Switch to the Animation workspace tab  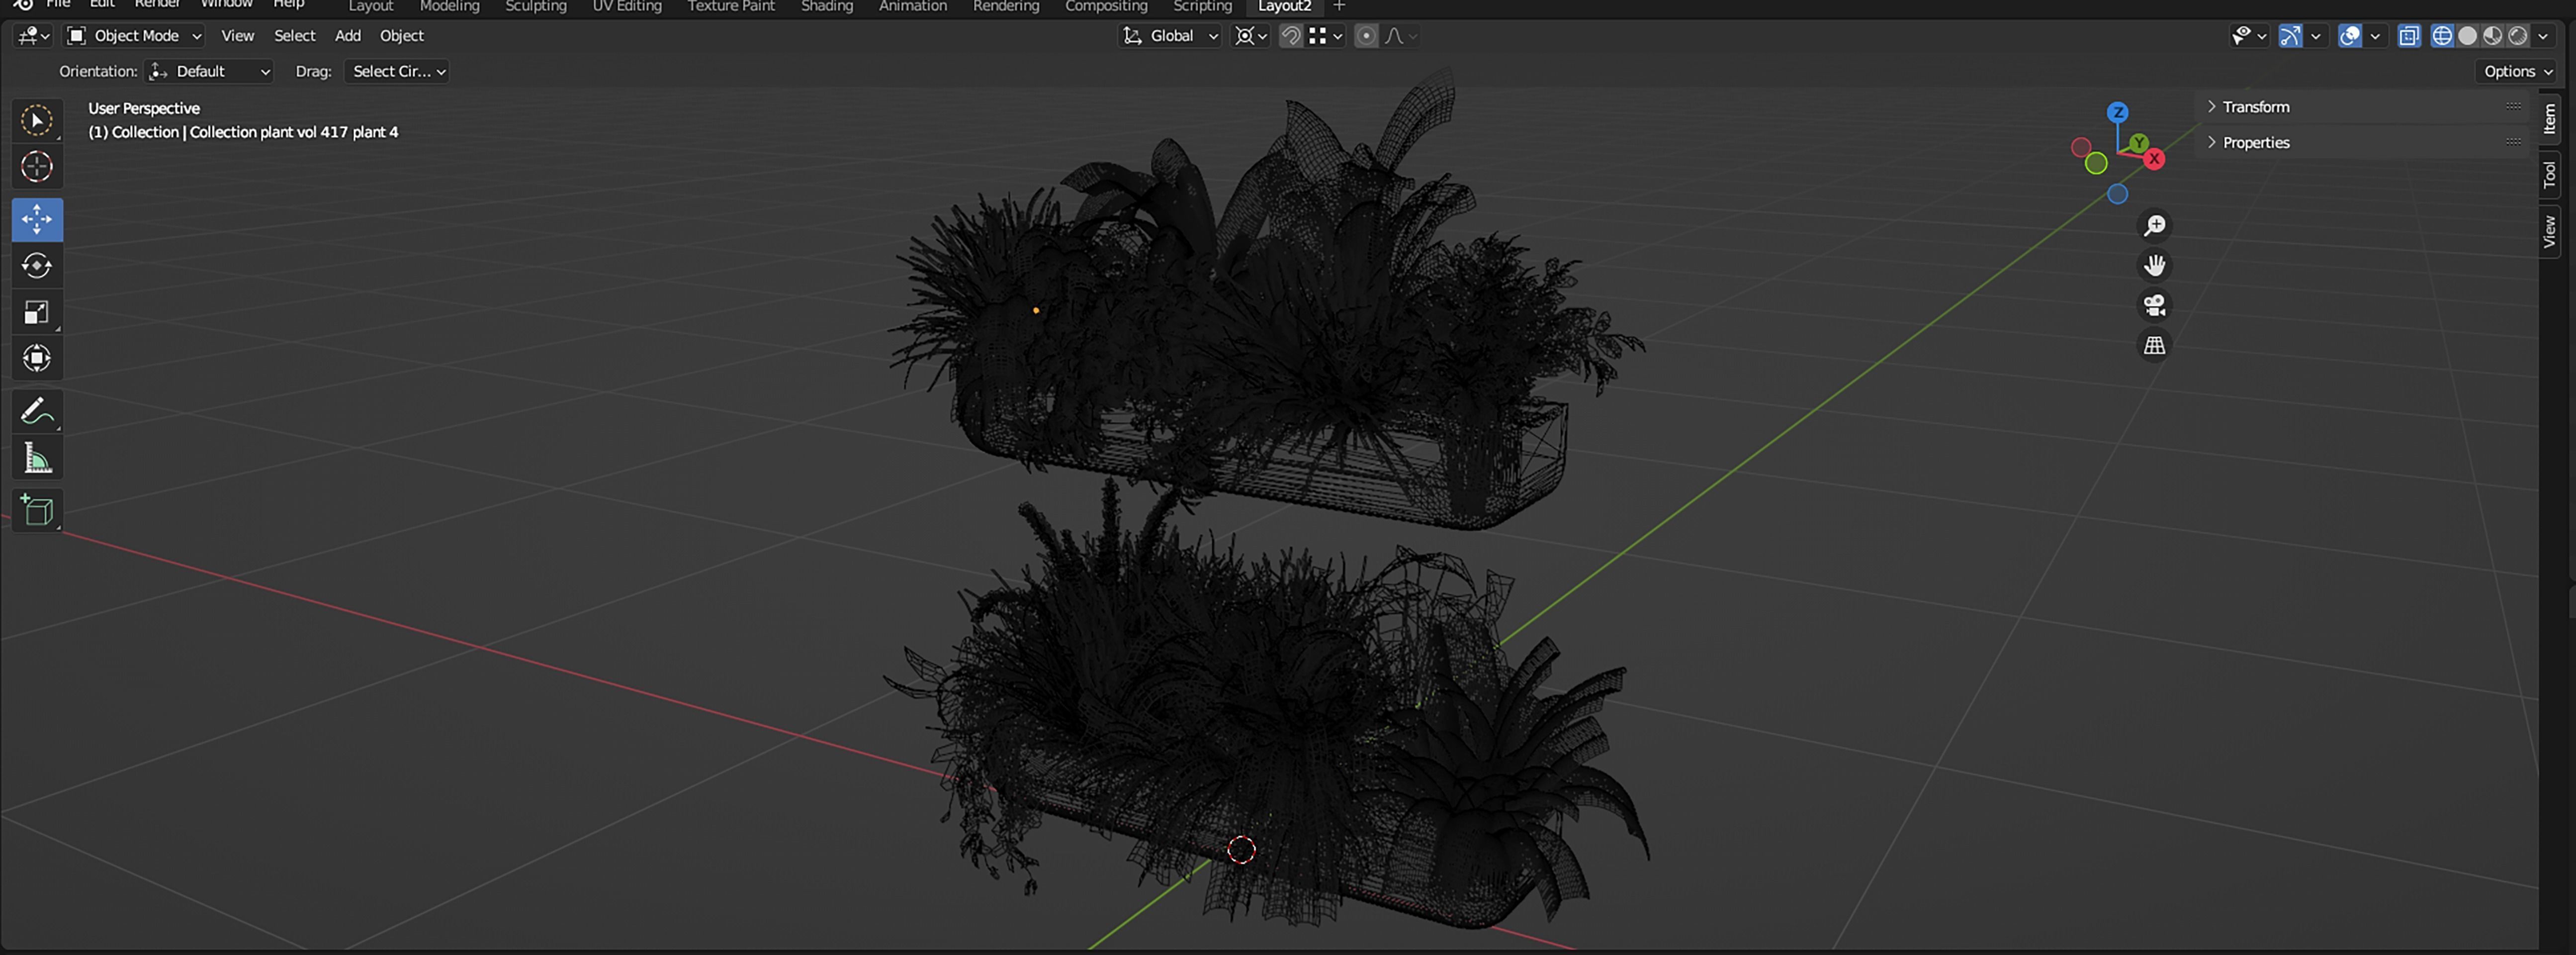pyautogui.click(x=912, y=7)
